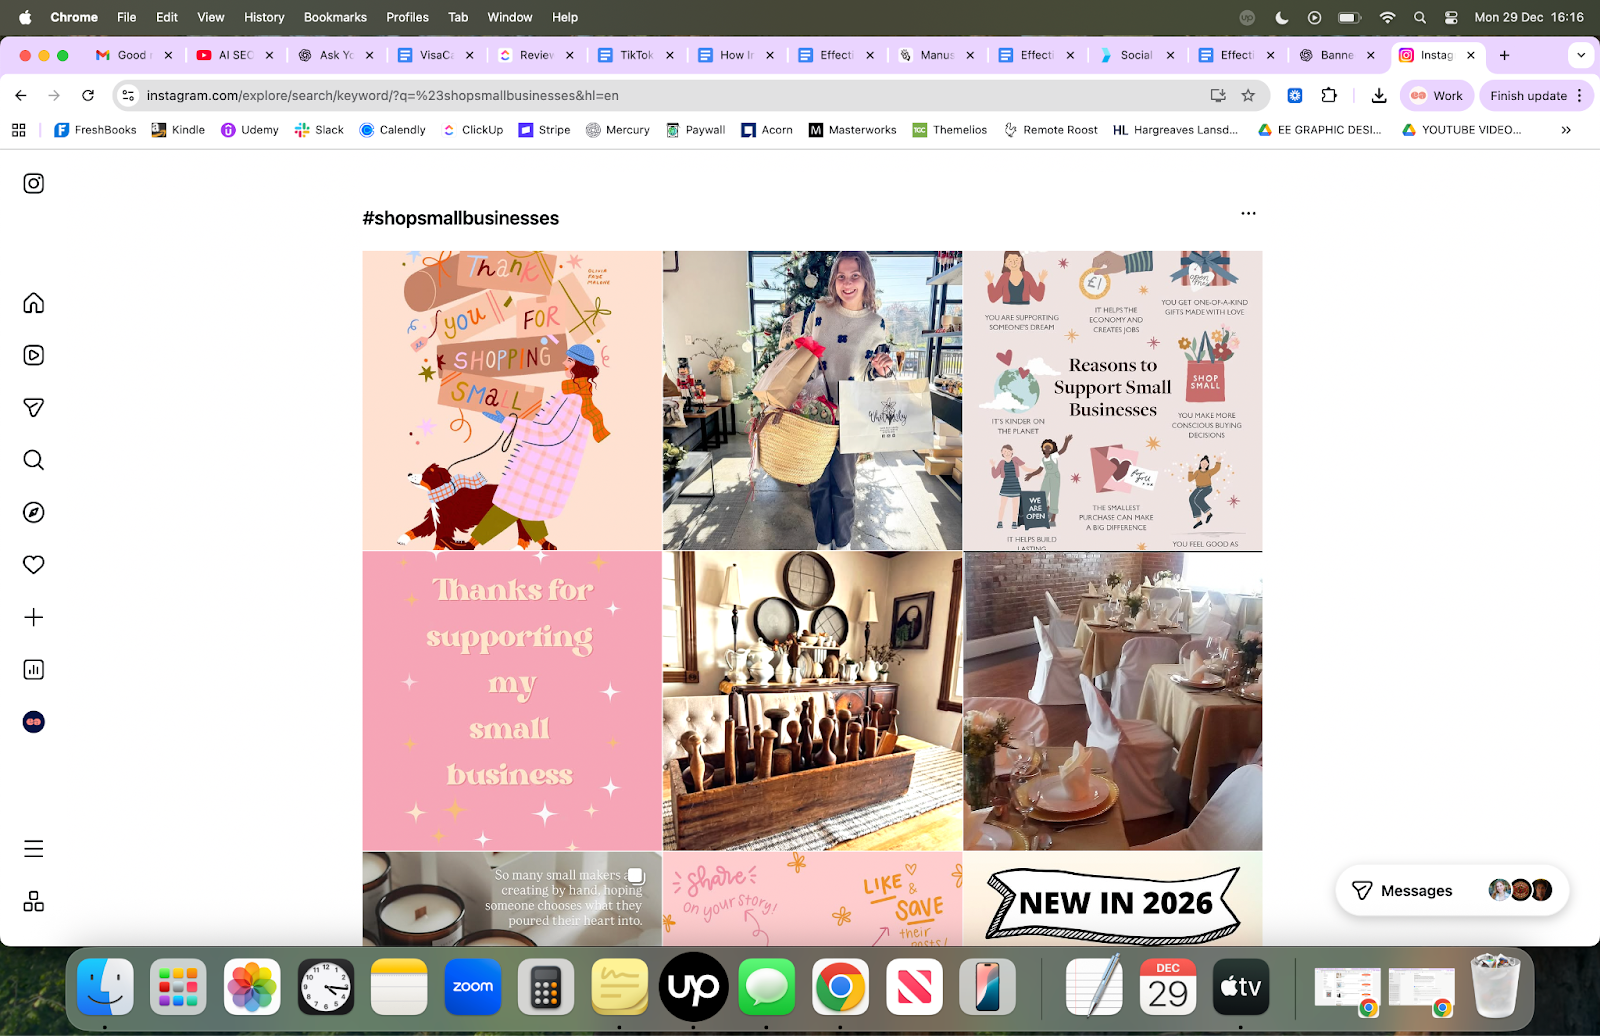
Task: Open ClickUp bookmark
Action: [x=473, y=130]
